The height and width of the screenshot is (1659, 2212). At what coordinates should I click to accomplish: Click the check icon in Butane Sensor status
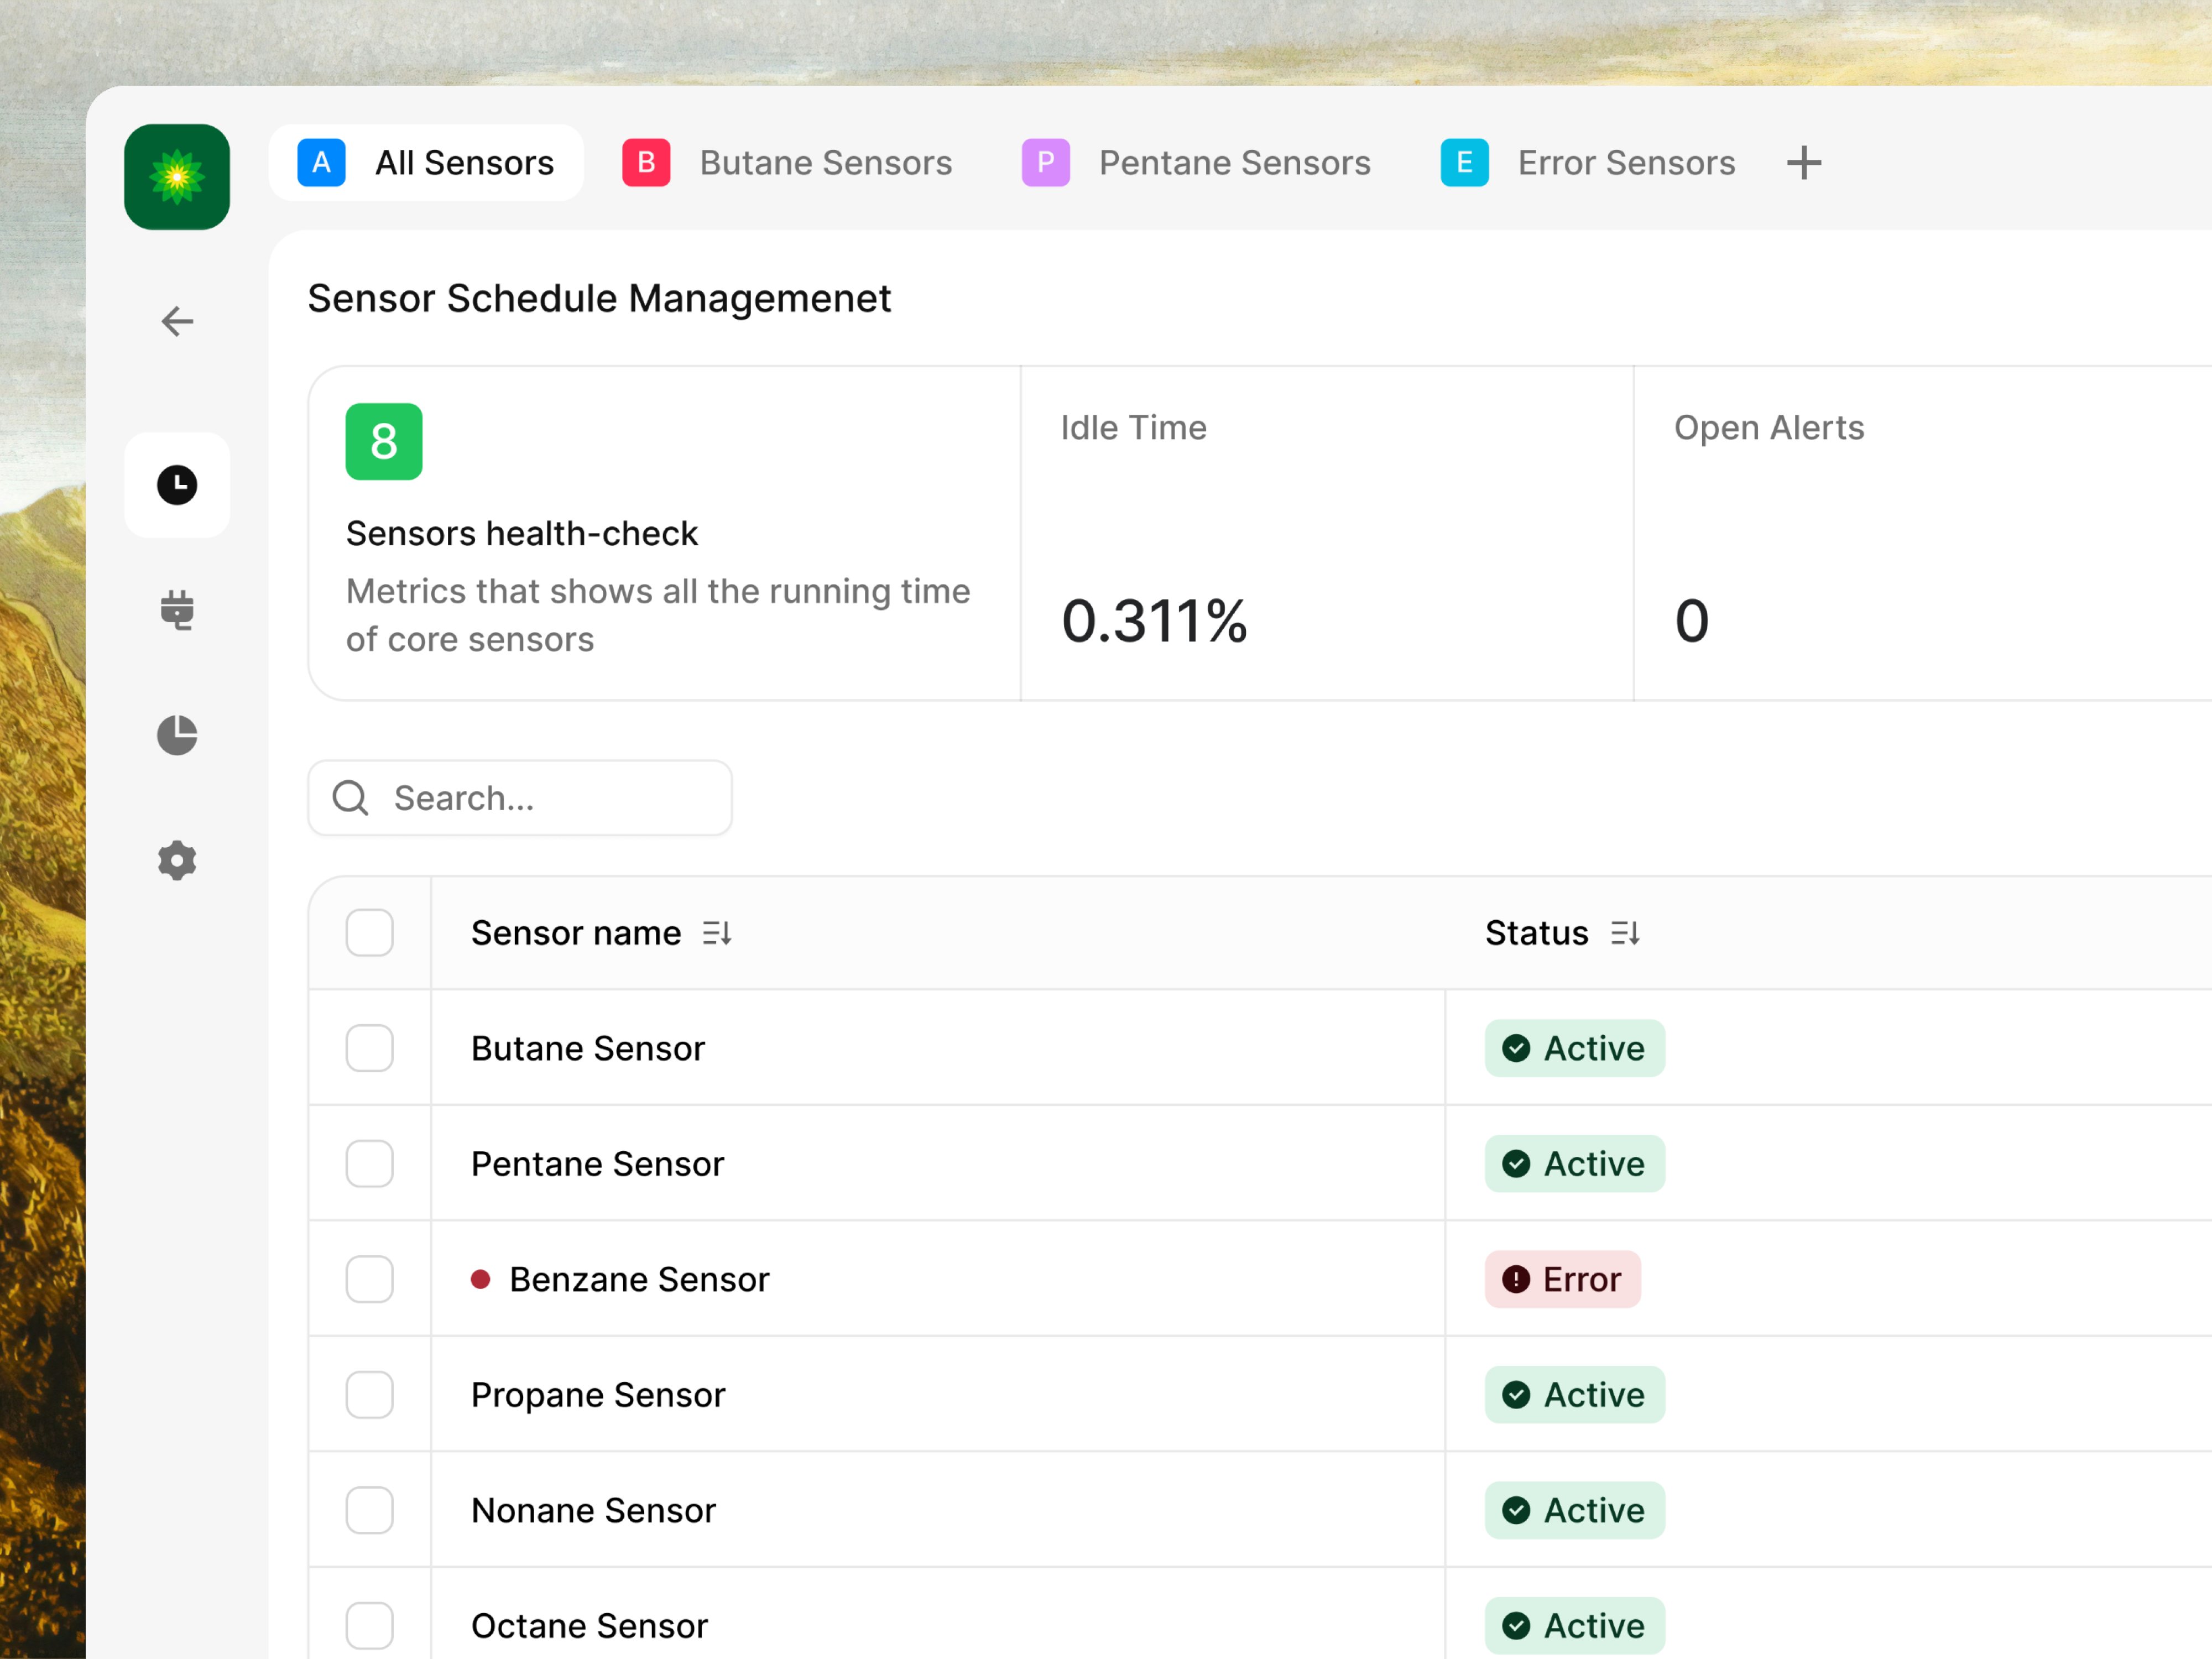1516,1048
